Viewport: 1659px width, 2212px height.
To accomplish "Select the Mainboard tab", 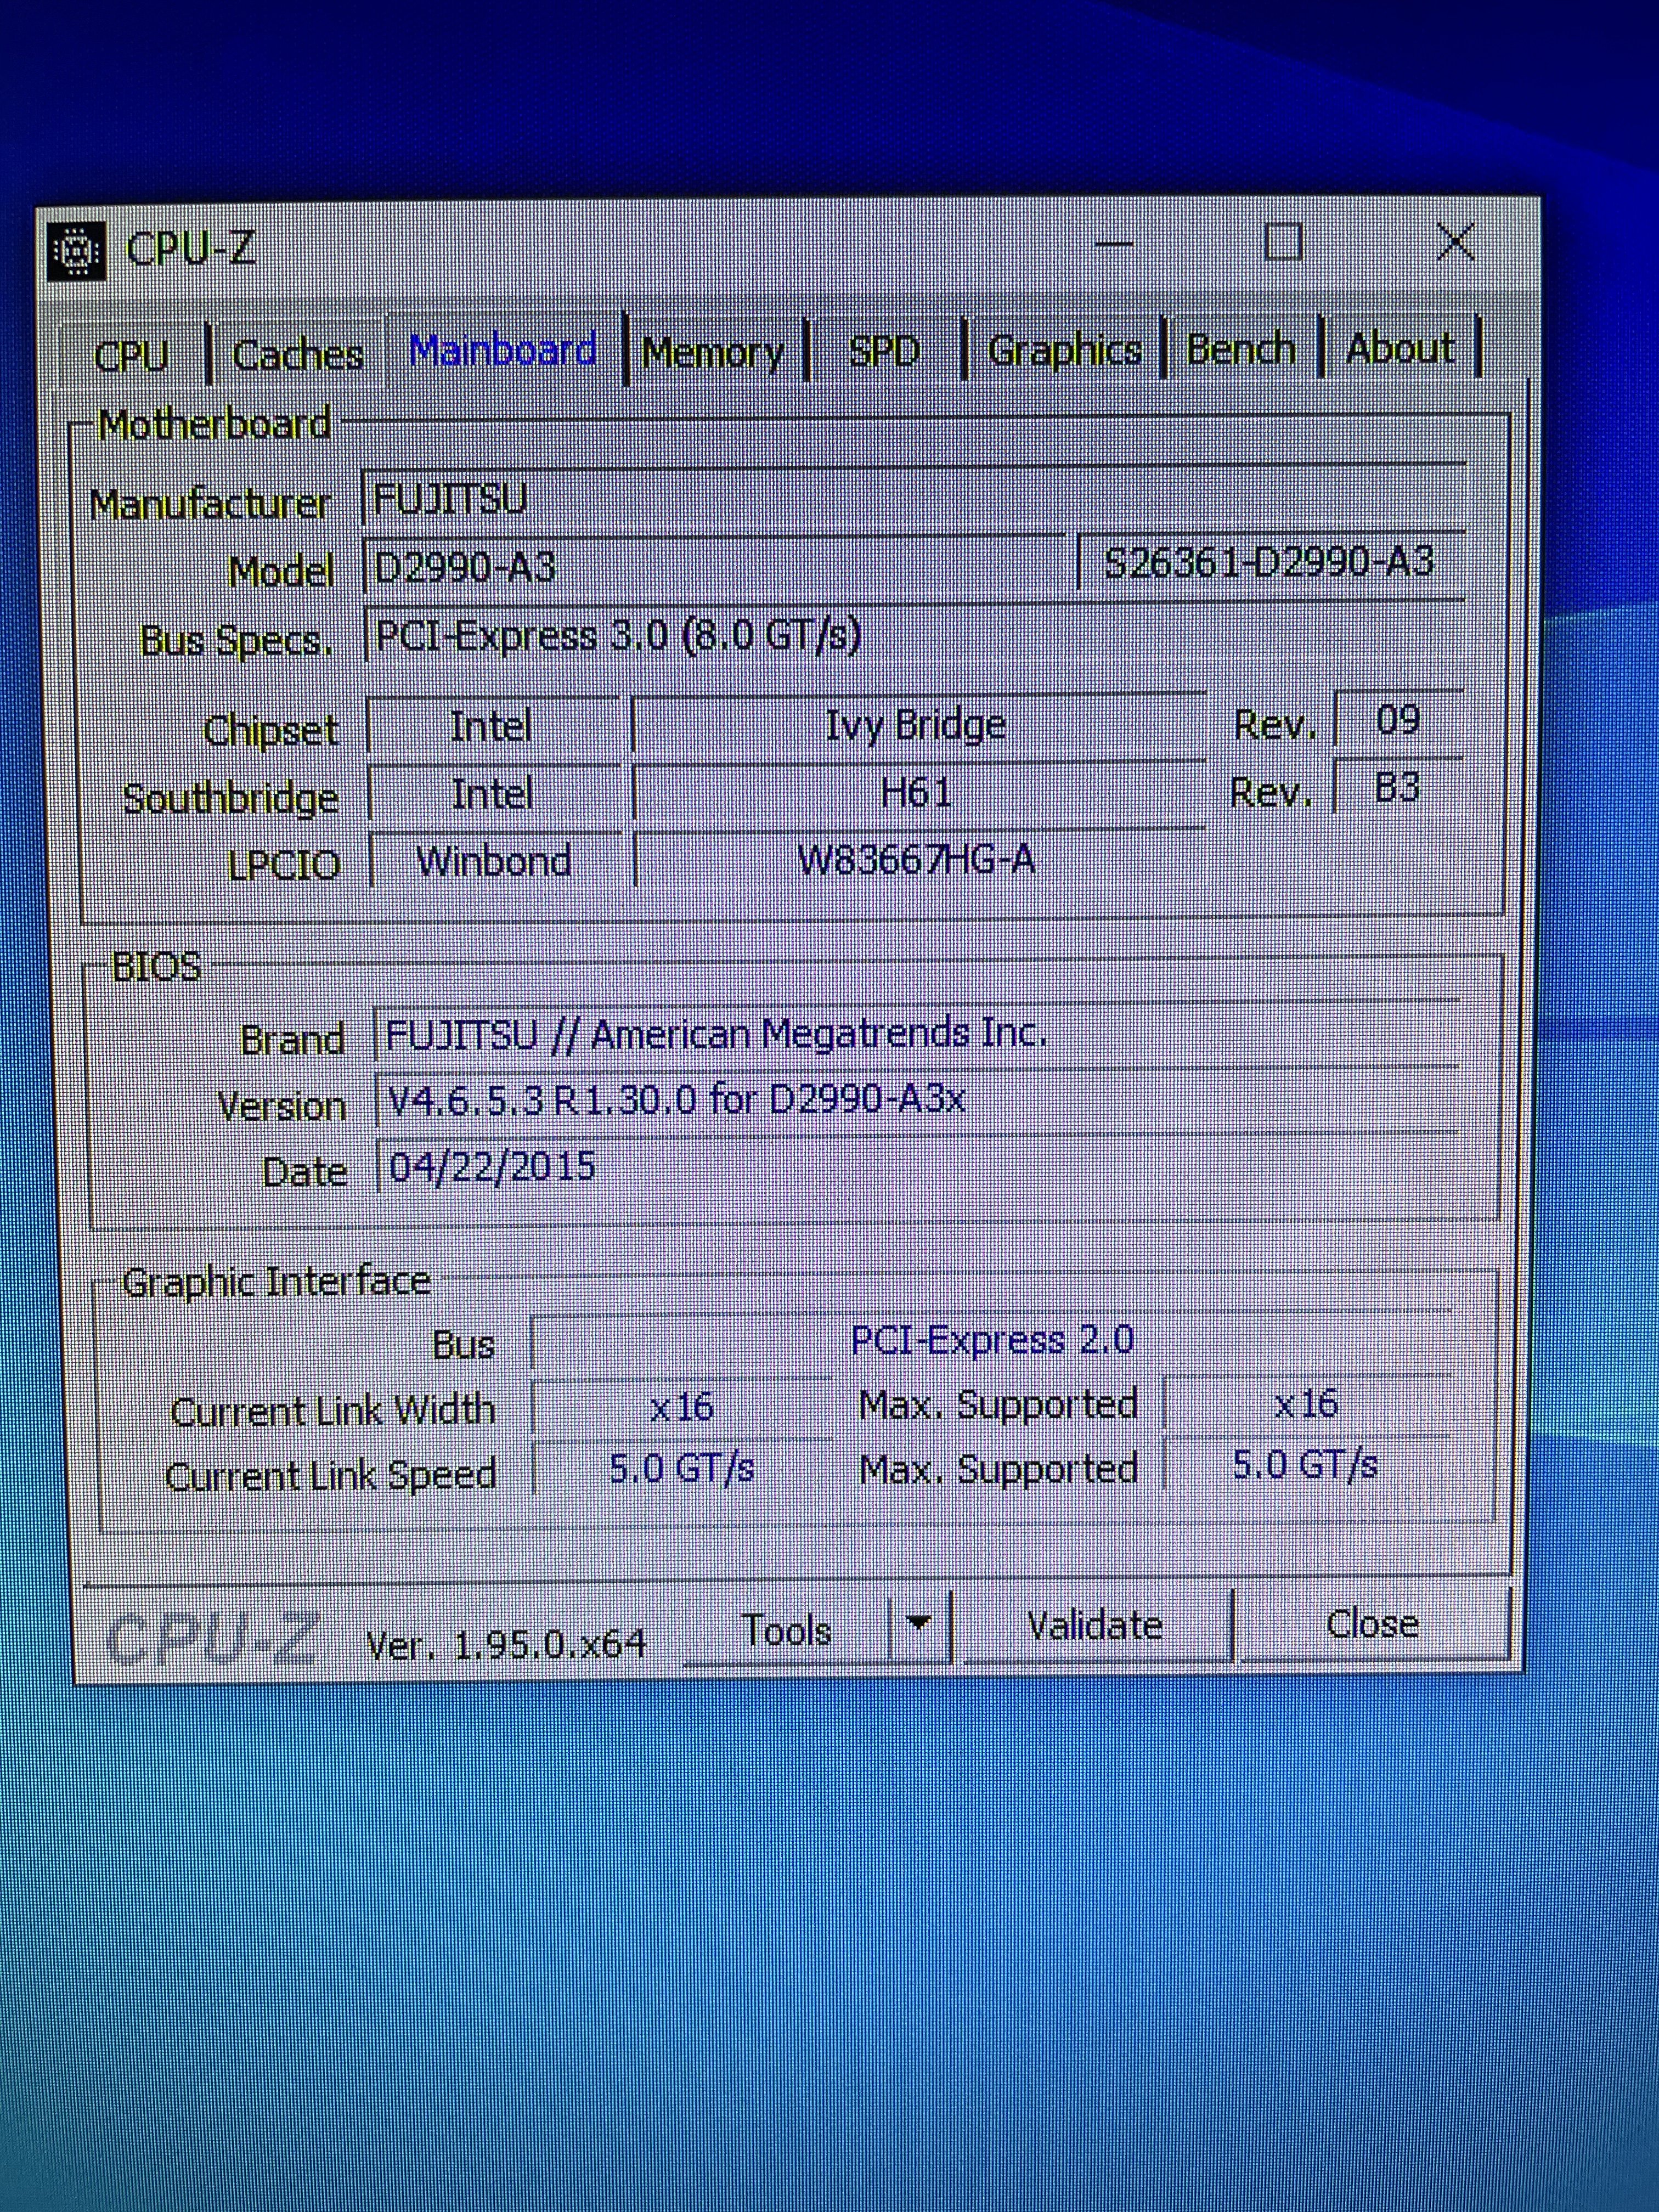I will pos(503,350).
